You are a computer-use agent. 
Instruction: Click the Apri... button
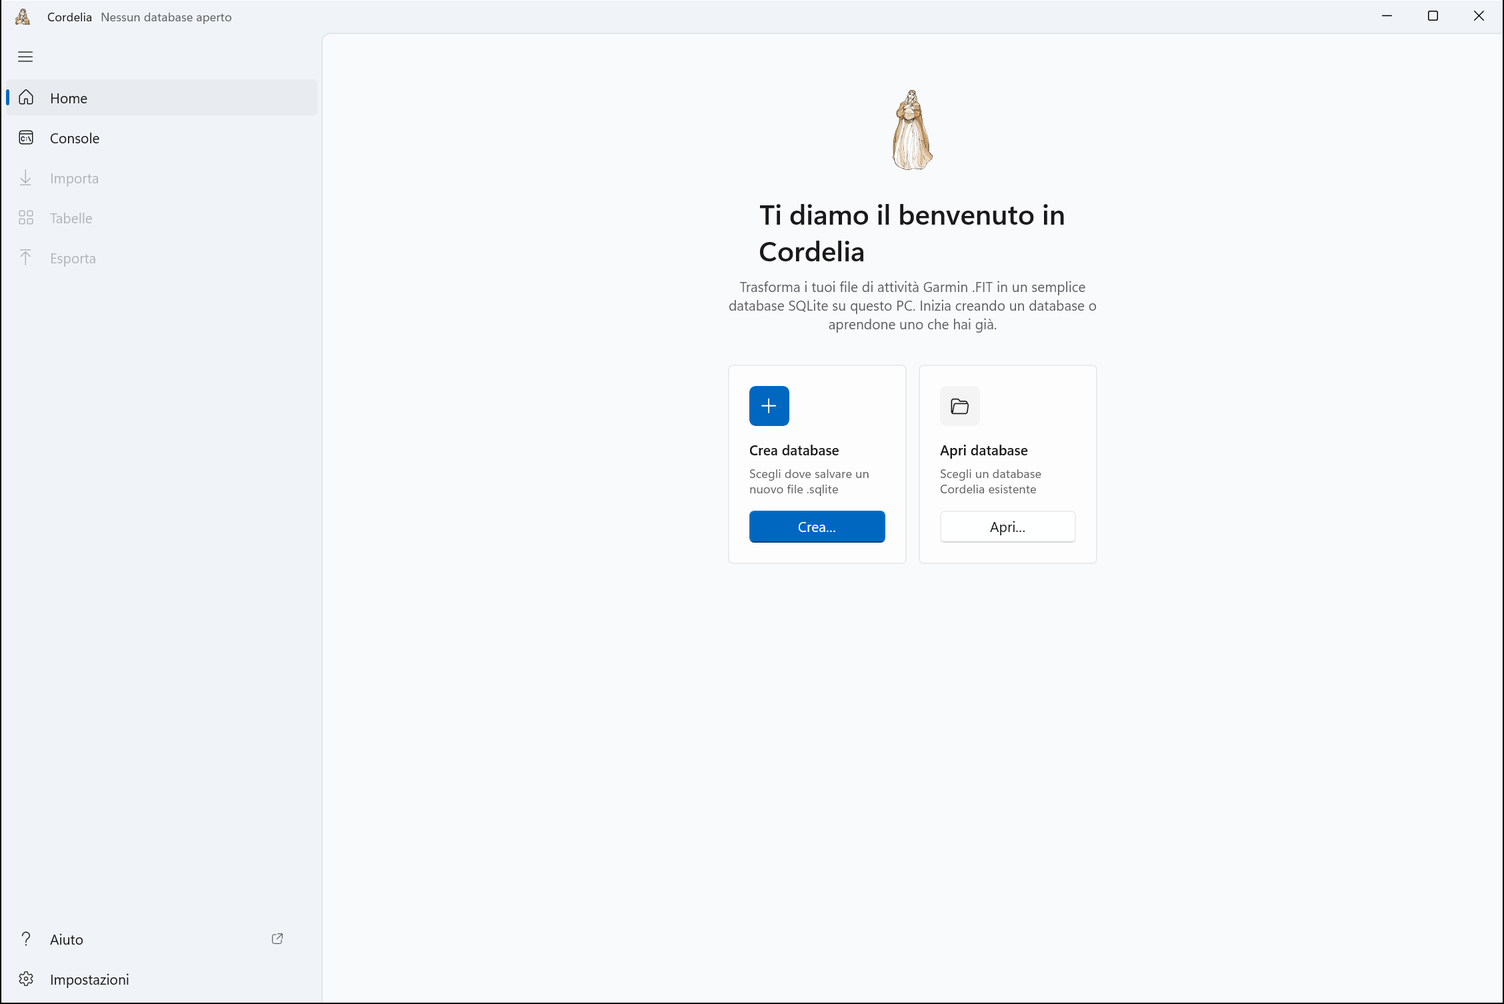coord(1007,527)
